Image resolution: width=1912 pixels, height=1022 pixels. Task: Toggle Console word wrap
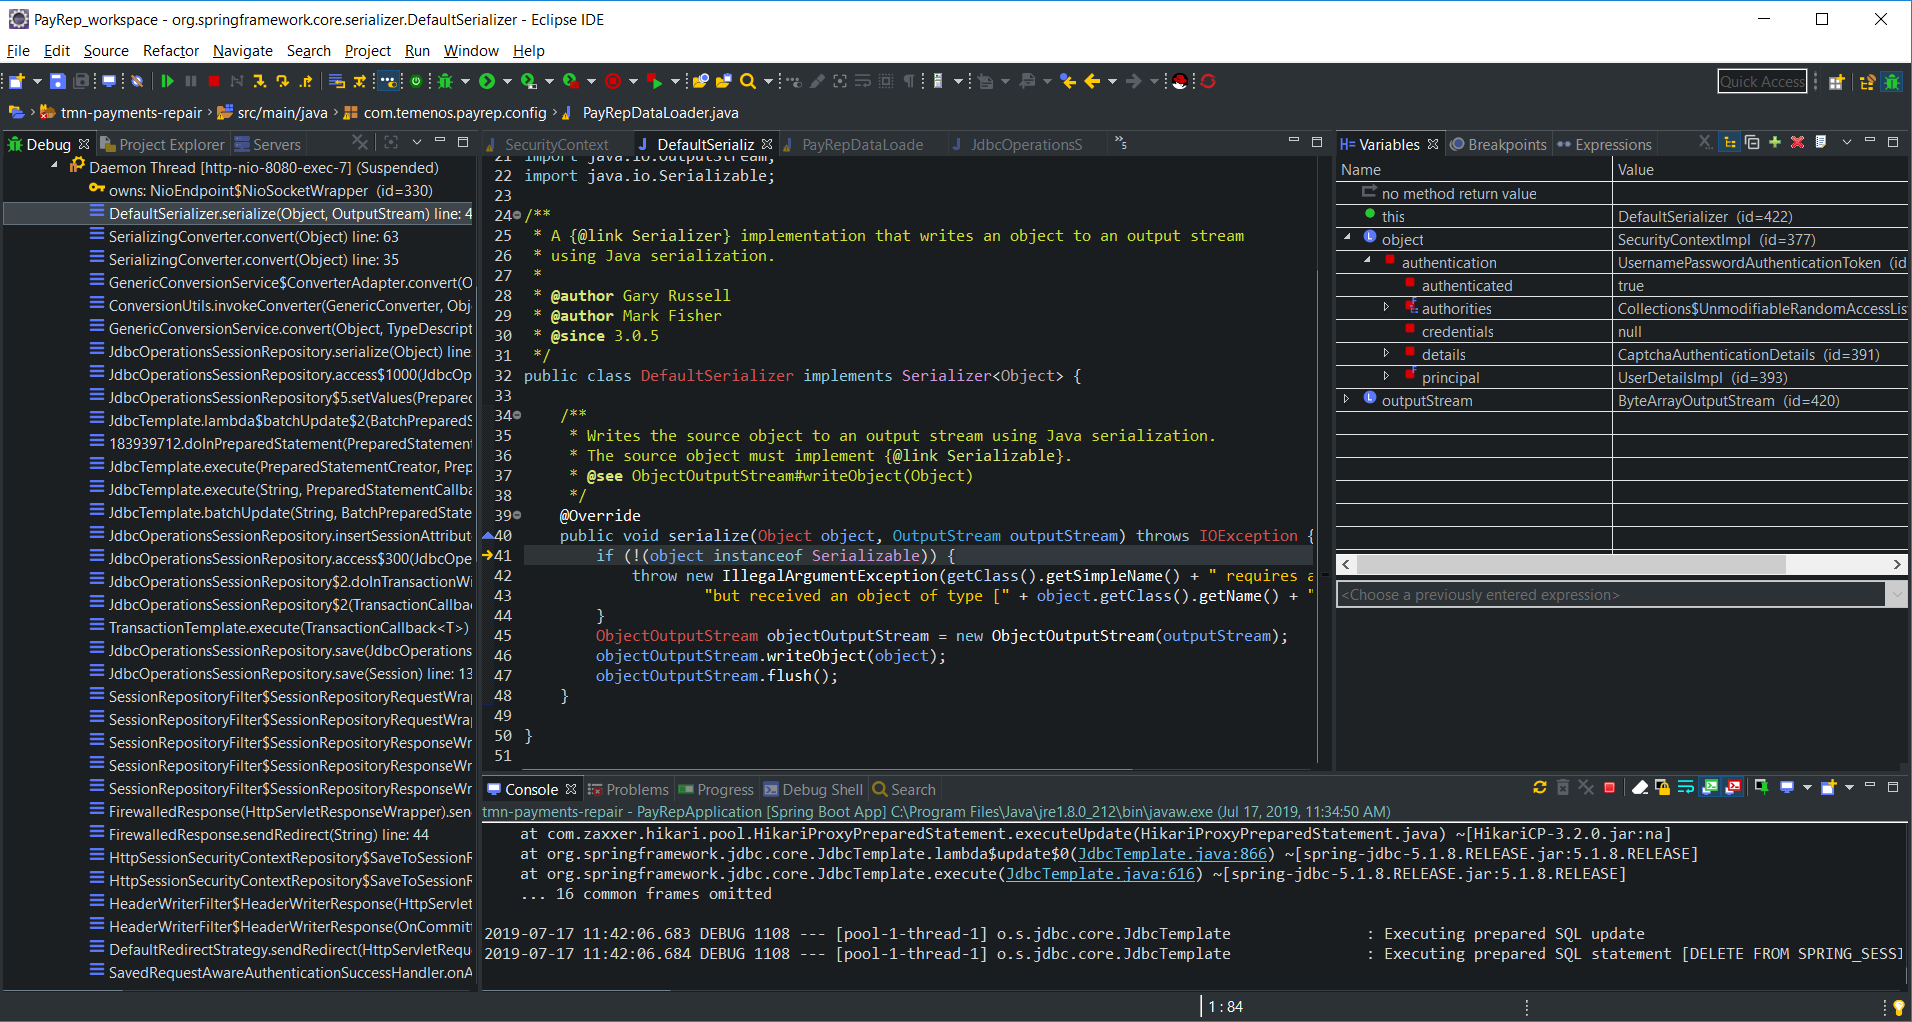(1685, 788)
